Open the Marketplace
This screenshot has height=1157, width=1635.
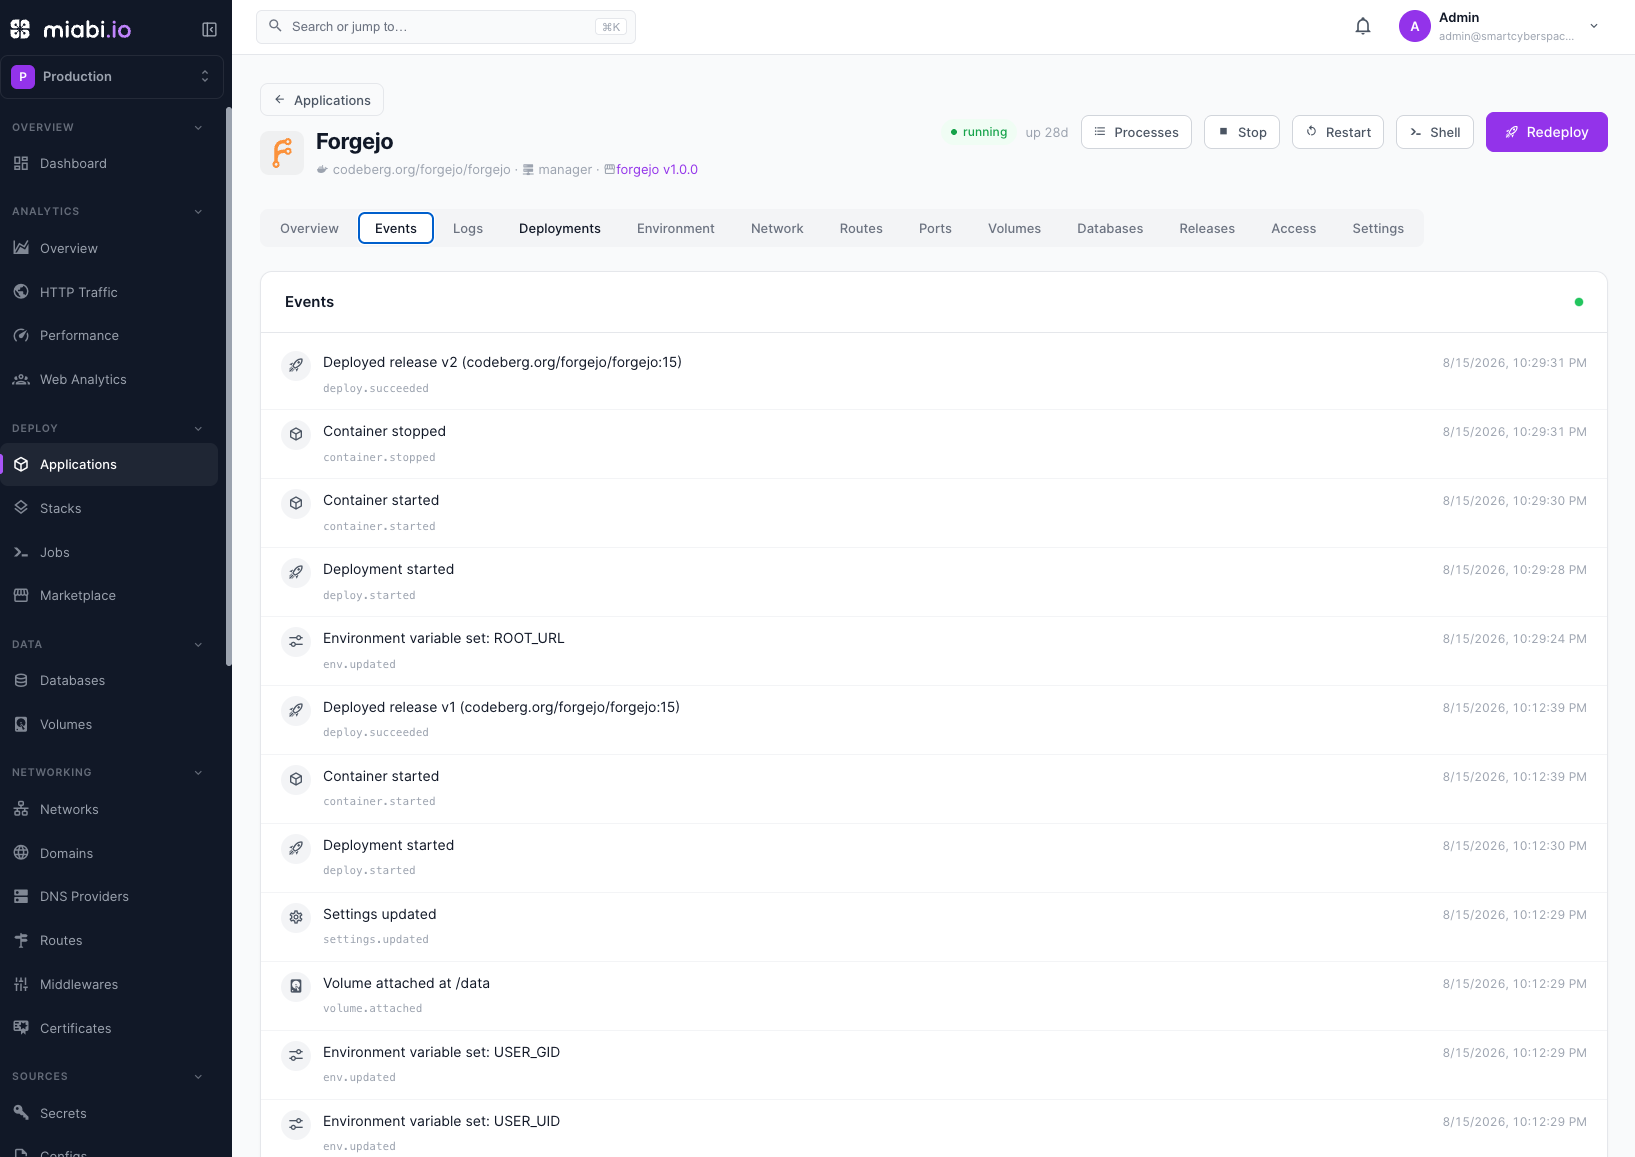109,596
